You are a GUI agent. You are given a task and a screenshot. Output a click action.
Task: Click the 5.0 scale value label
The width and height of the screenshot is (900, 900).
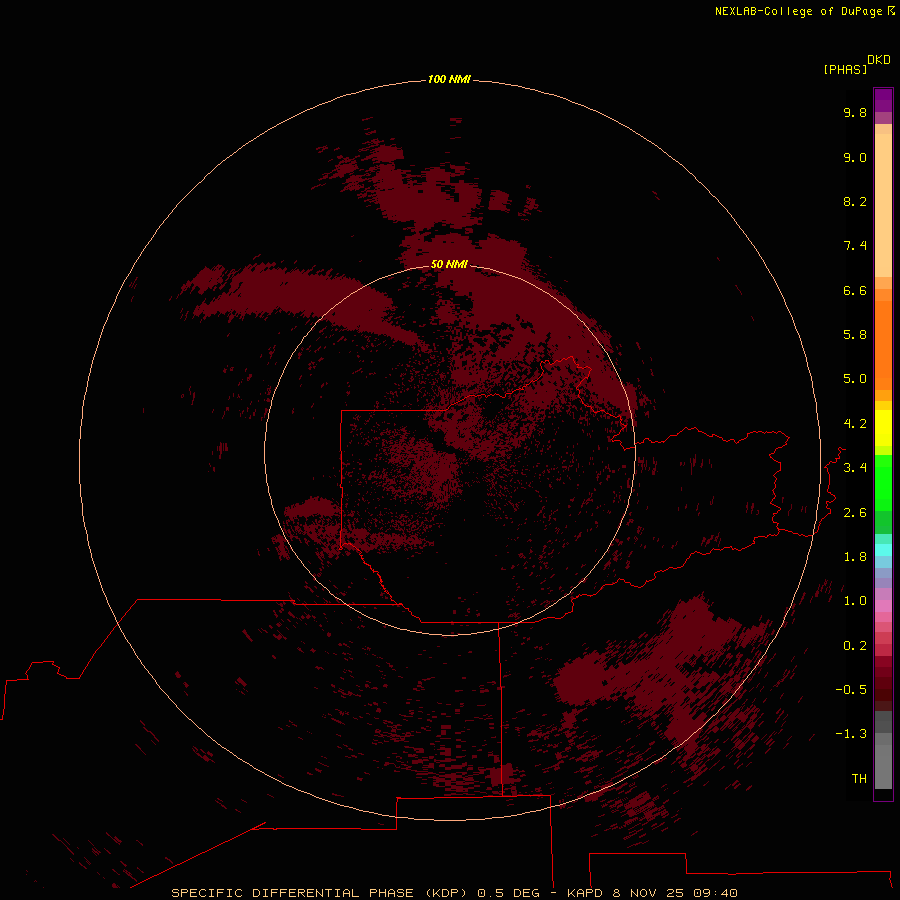[x=855, y=379]
